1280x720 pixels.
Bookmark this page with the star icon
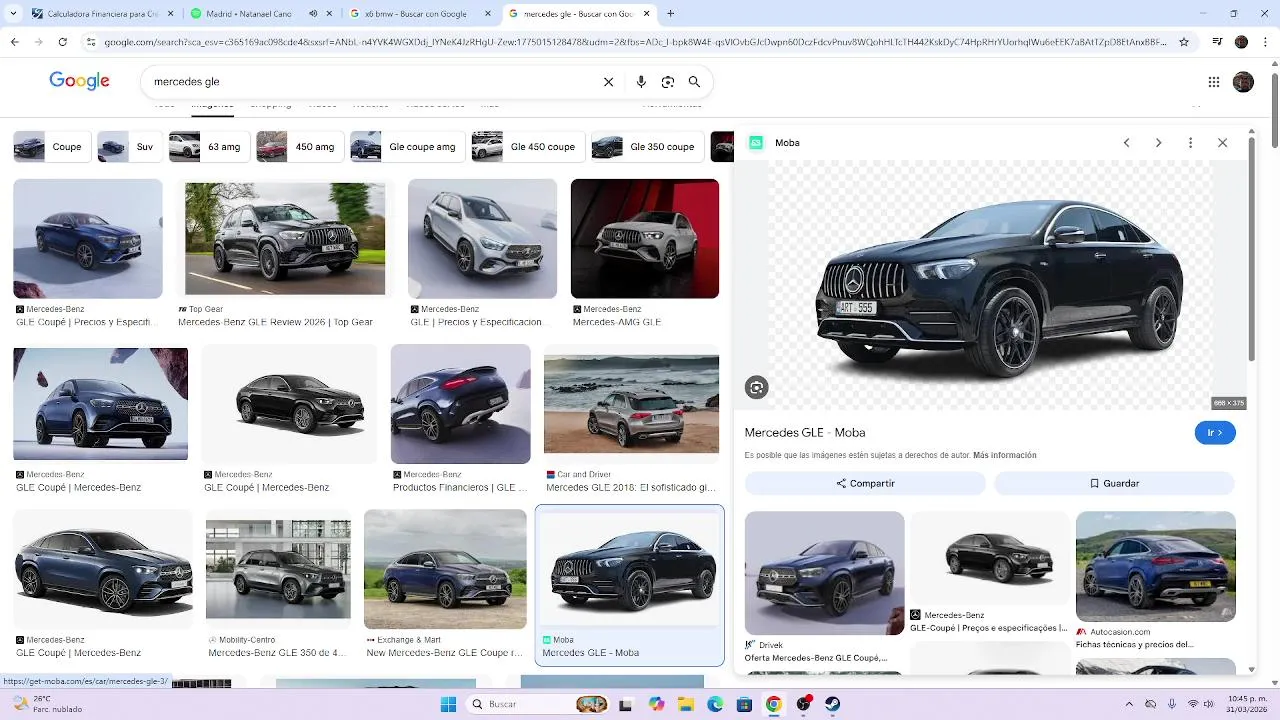pyautogui.click(x=1184, y=42)
